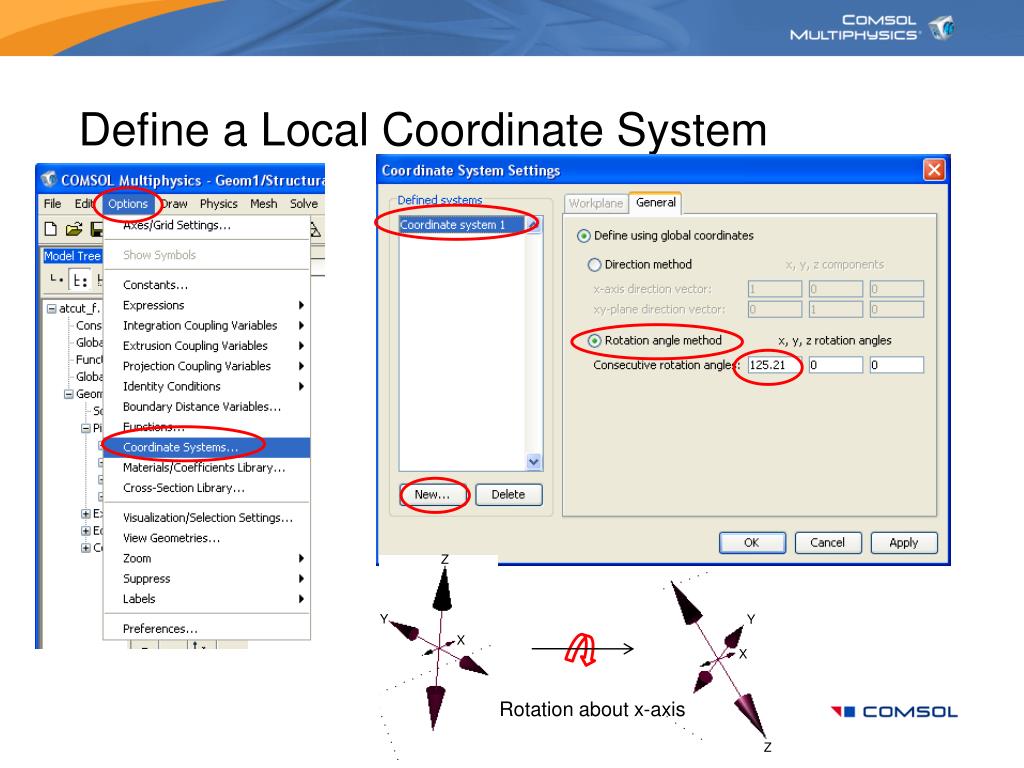The height and width of the screenshot is (768, 1024).
Task: Choose Coordinate Systems menu entry
Action: point(206,447)
